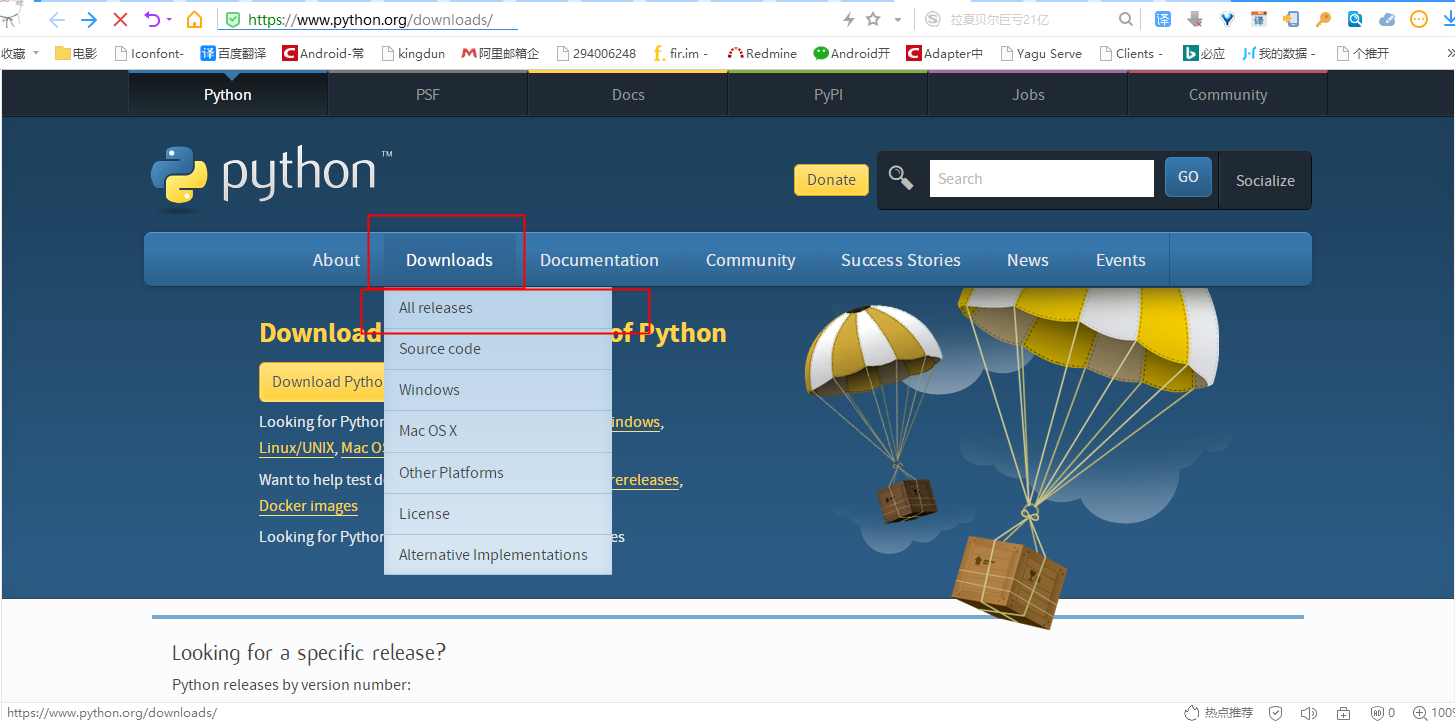Viewport: 1455px width, 721px height.
Task: Open the Success Stories menu
Action: tap(901, 260)
